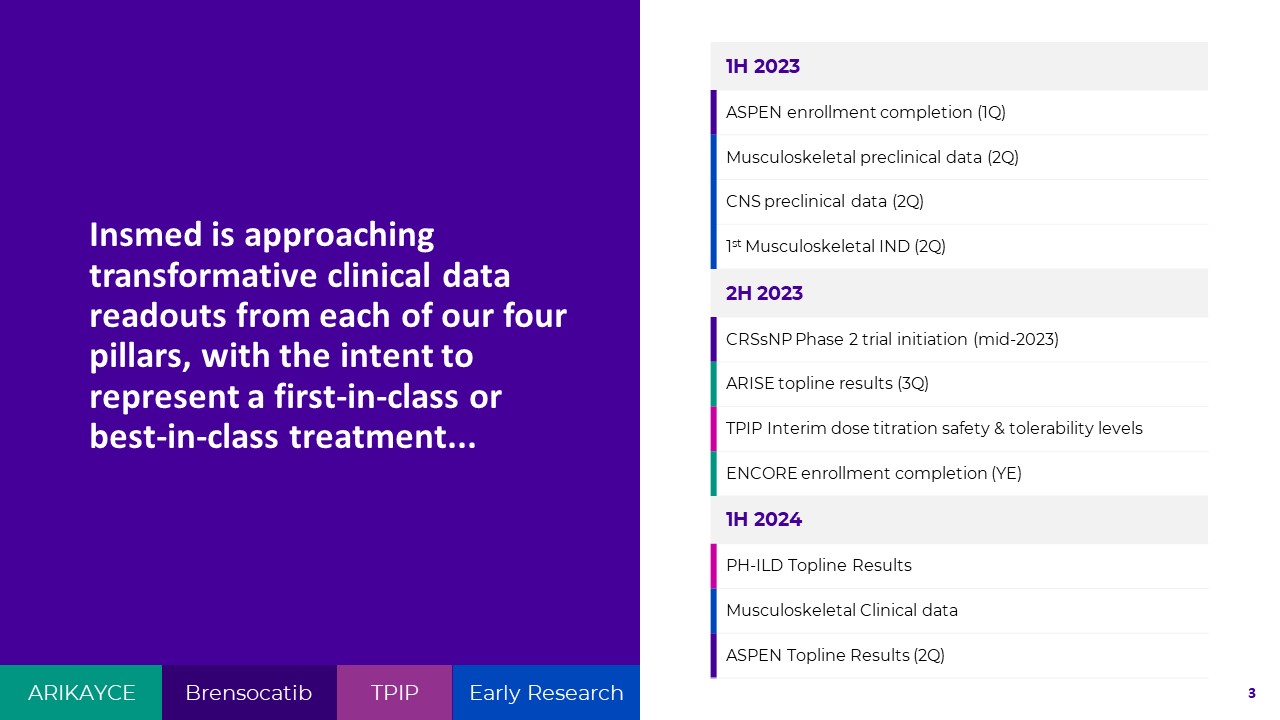Select CRSsNP Phase 2 trial initiation row
This screenshot has height=720, width=1280.
pyautogui.click(x=892, y=340)
